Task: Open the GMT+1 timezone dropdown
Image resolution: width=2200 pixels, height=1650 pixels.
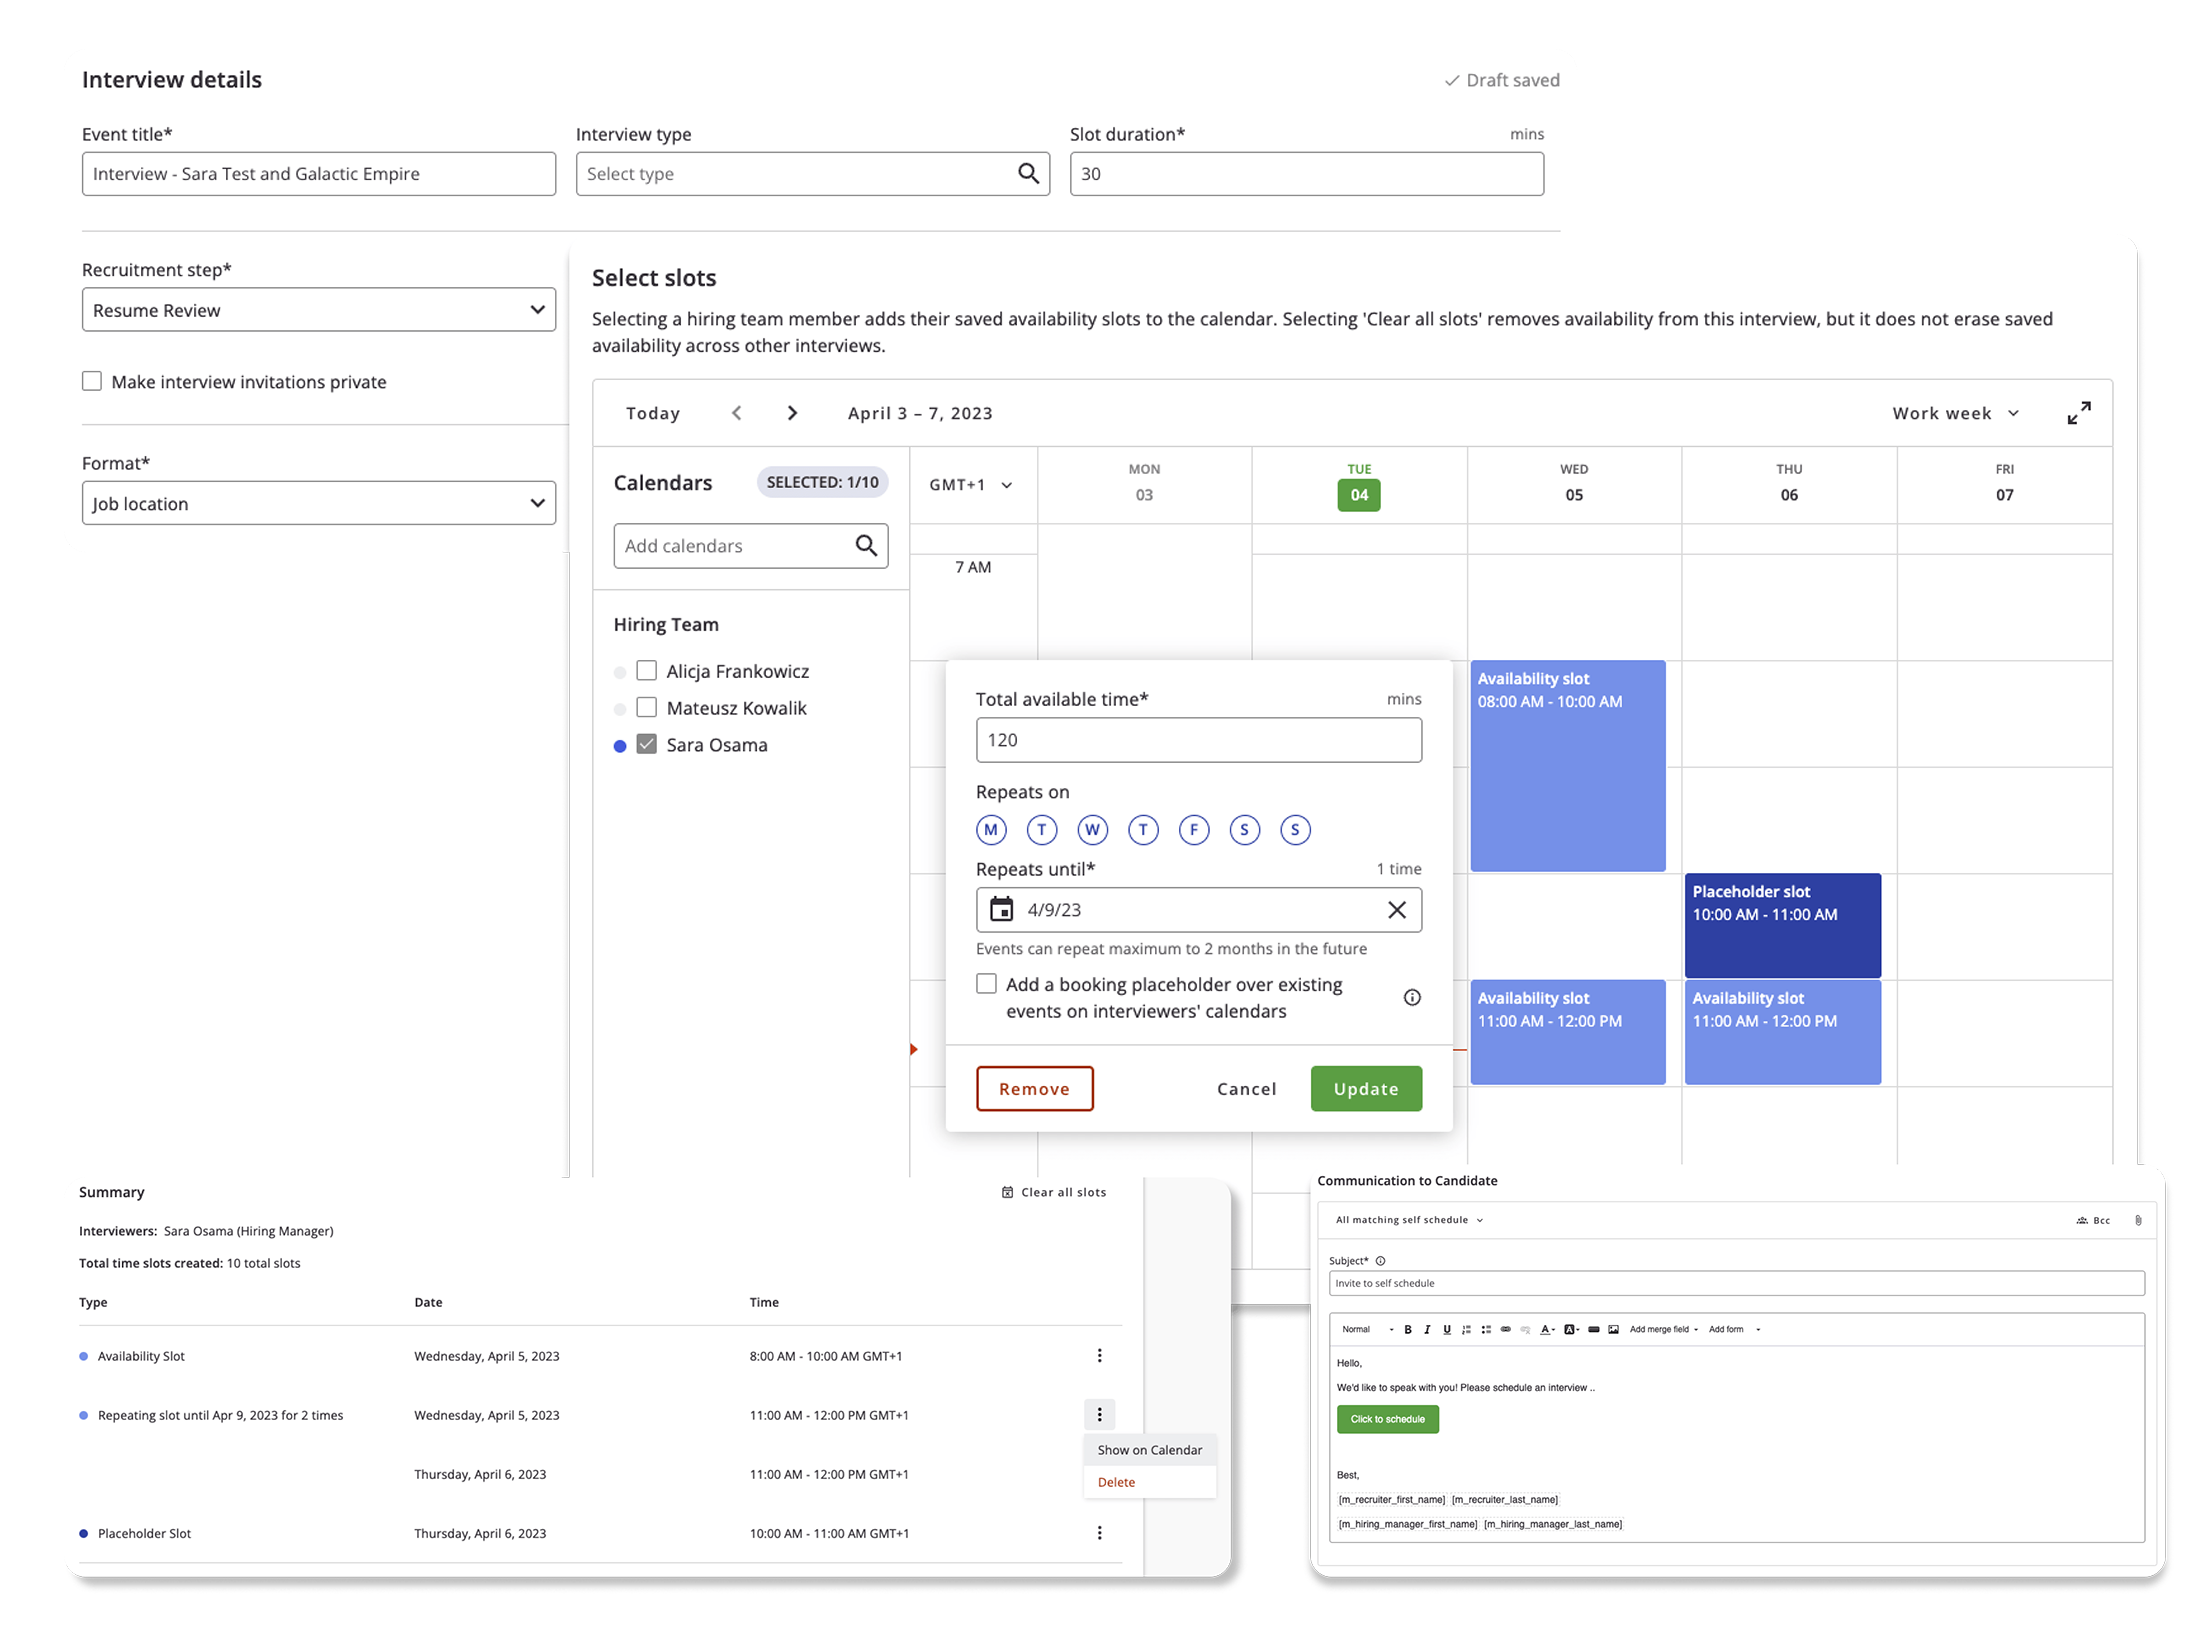Action: [970, 485]
